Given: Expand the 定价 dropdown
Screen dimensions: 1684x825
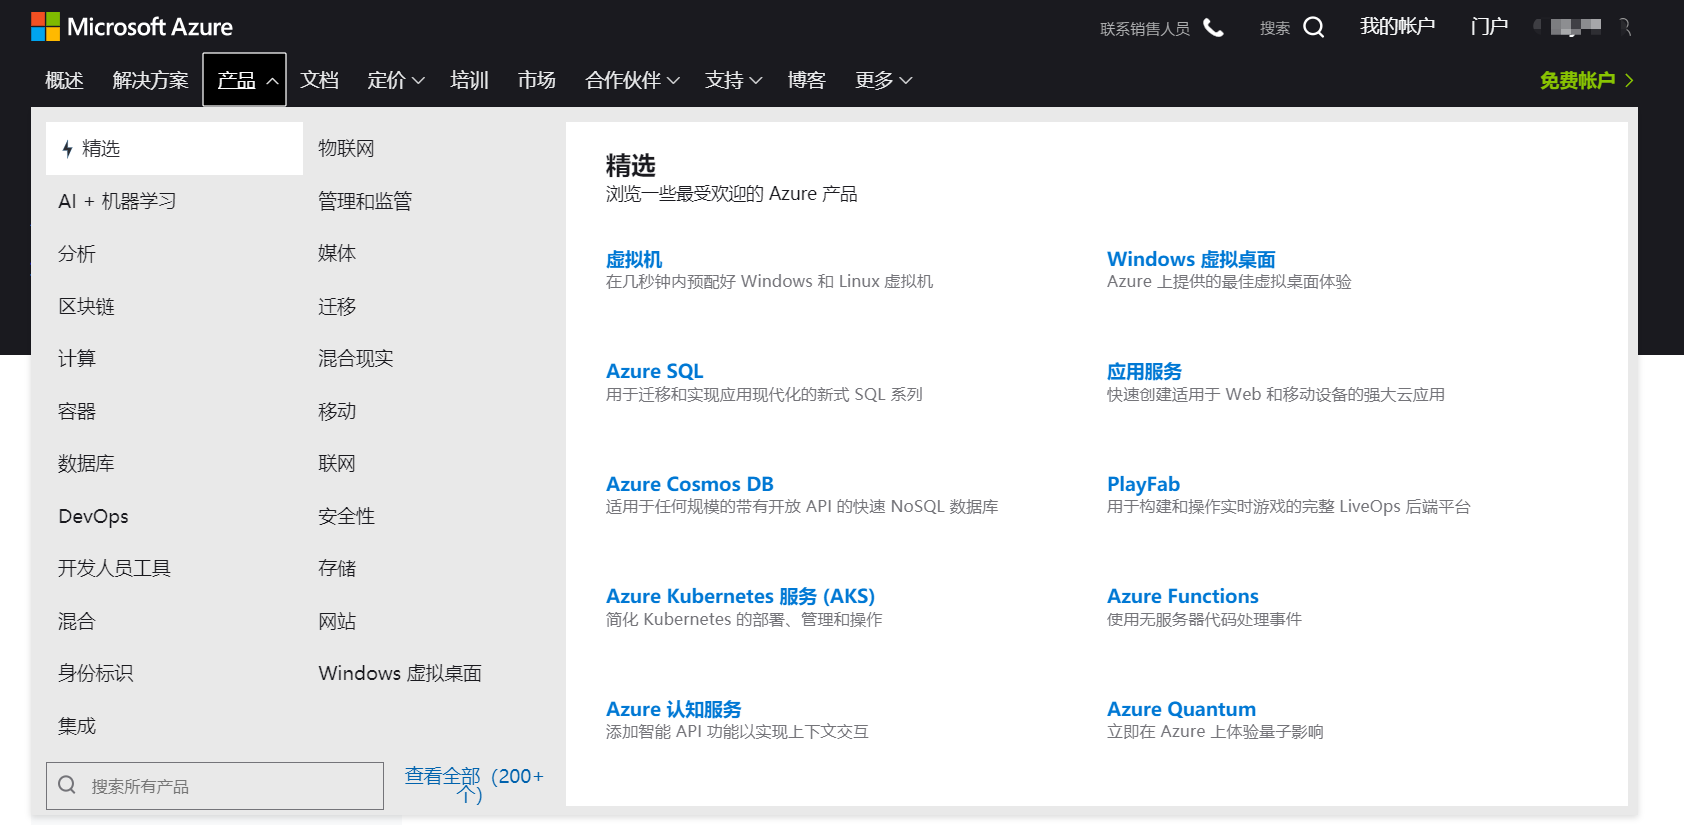Looking at the screenshot, I should pyautogui.click(x=396, y=80).
